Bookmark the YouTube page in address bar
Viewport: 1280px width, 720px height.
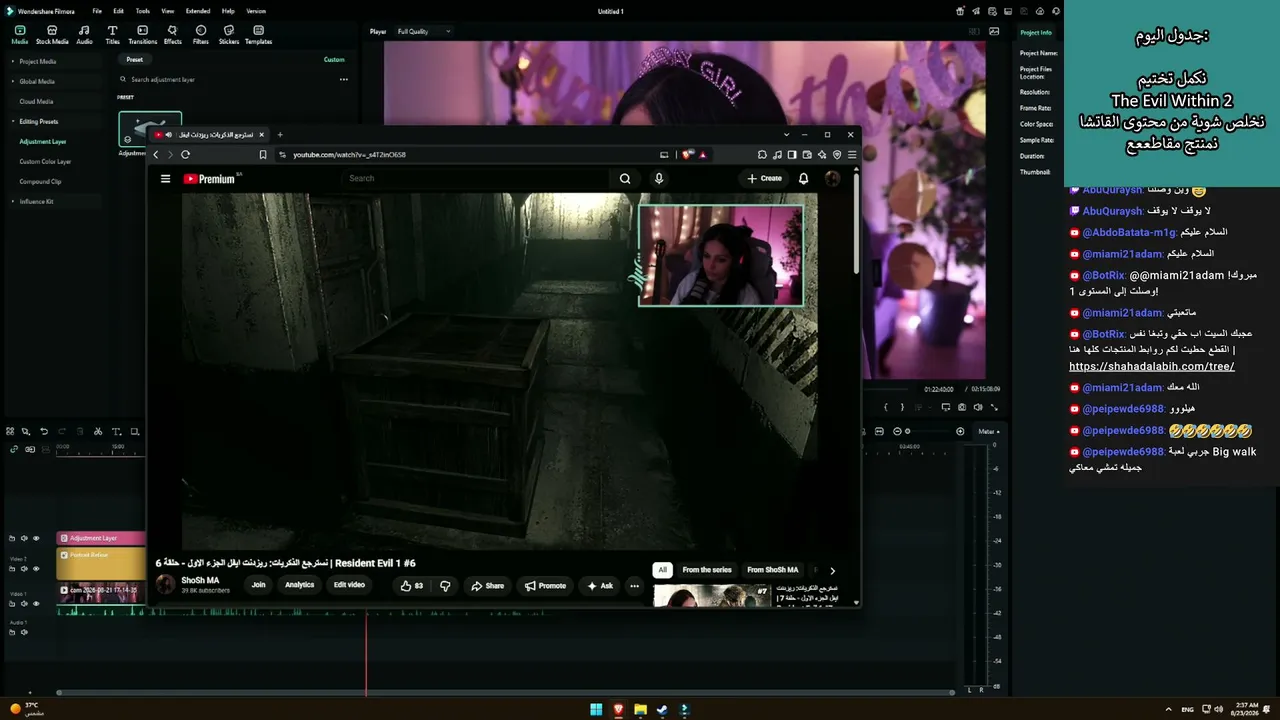click(263, 155)
